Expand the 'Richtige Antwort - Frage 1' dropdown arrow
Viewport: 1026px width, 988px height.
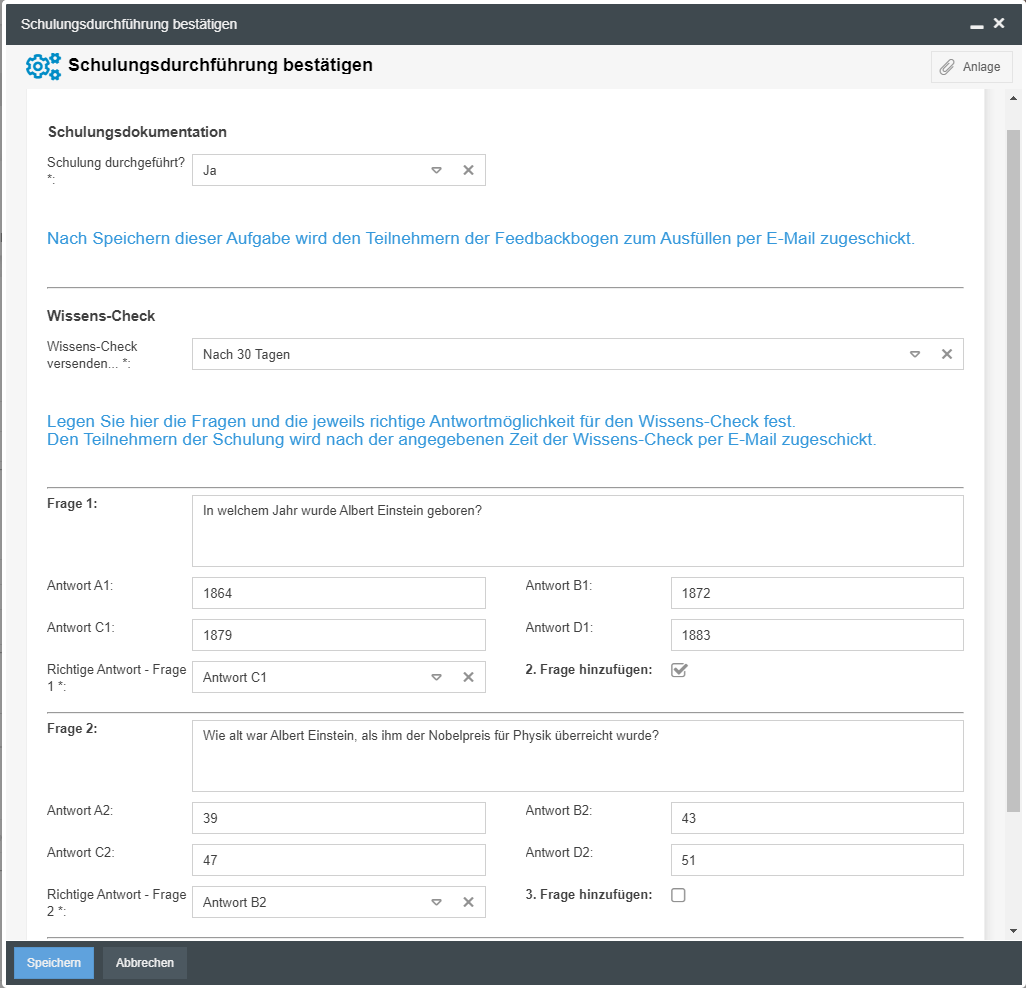(x=436, y=677)
